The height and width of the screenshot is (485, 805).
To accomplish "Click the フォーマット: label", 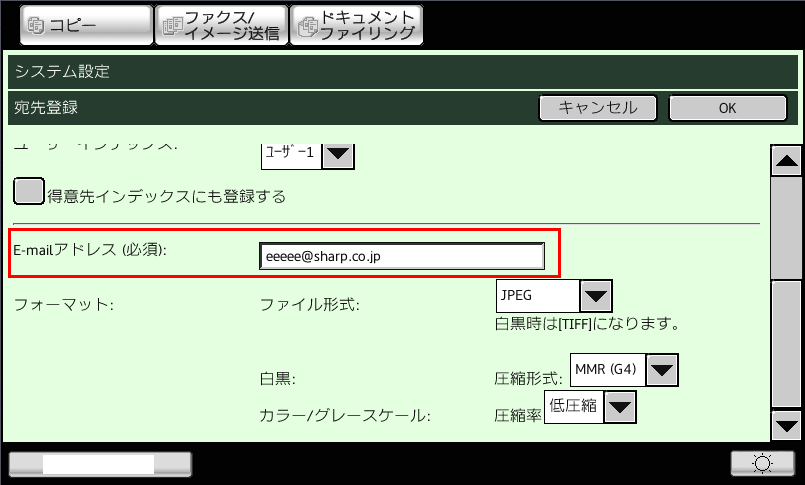I will coord(64,305).
